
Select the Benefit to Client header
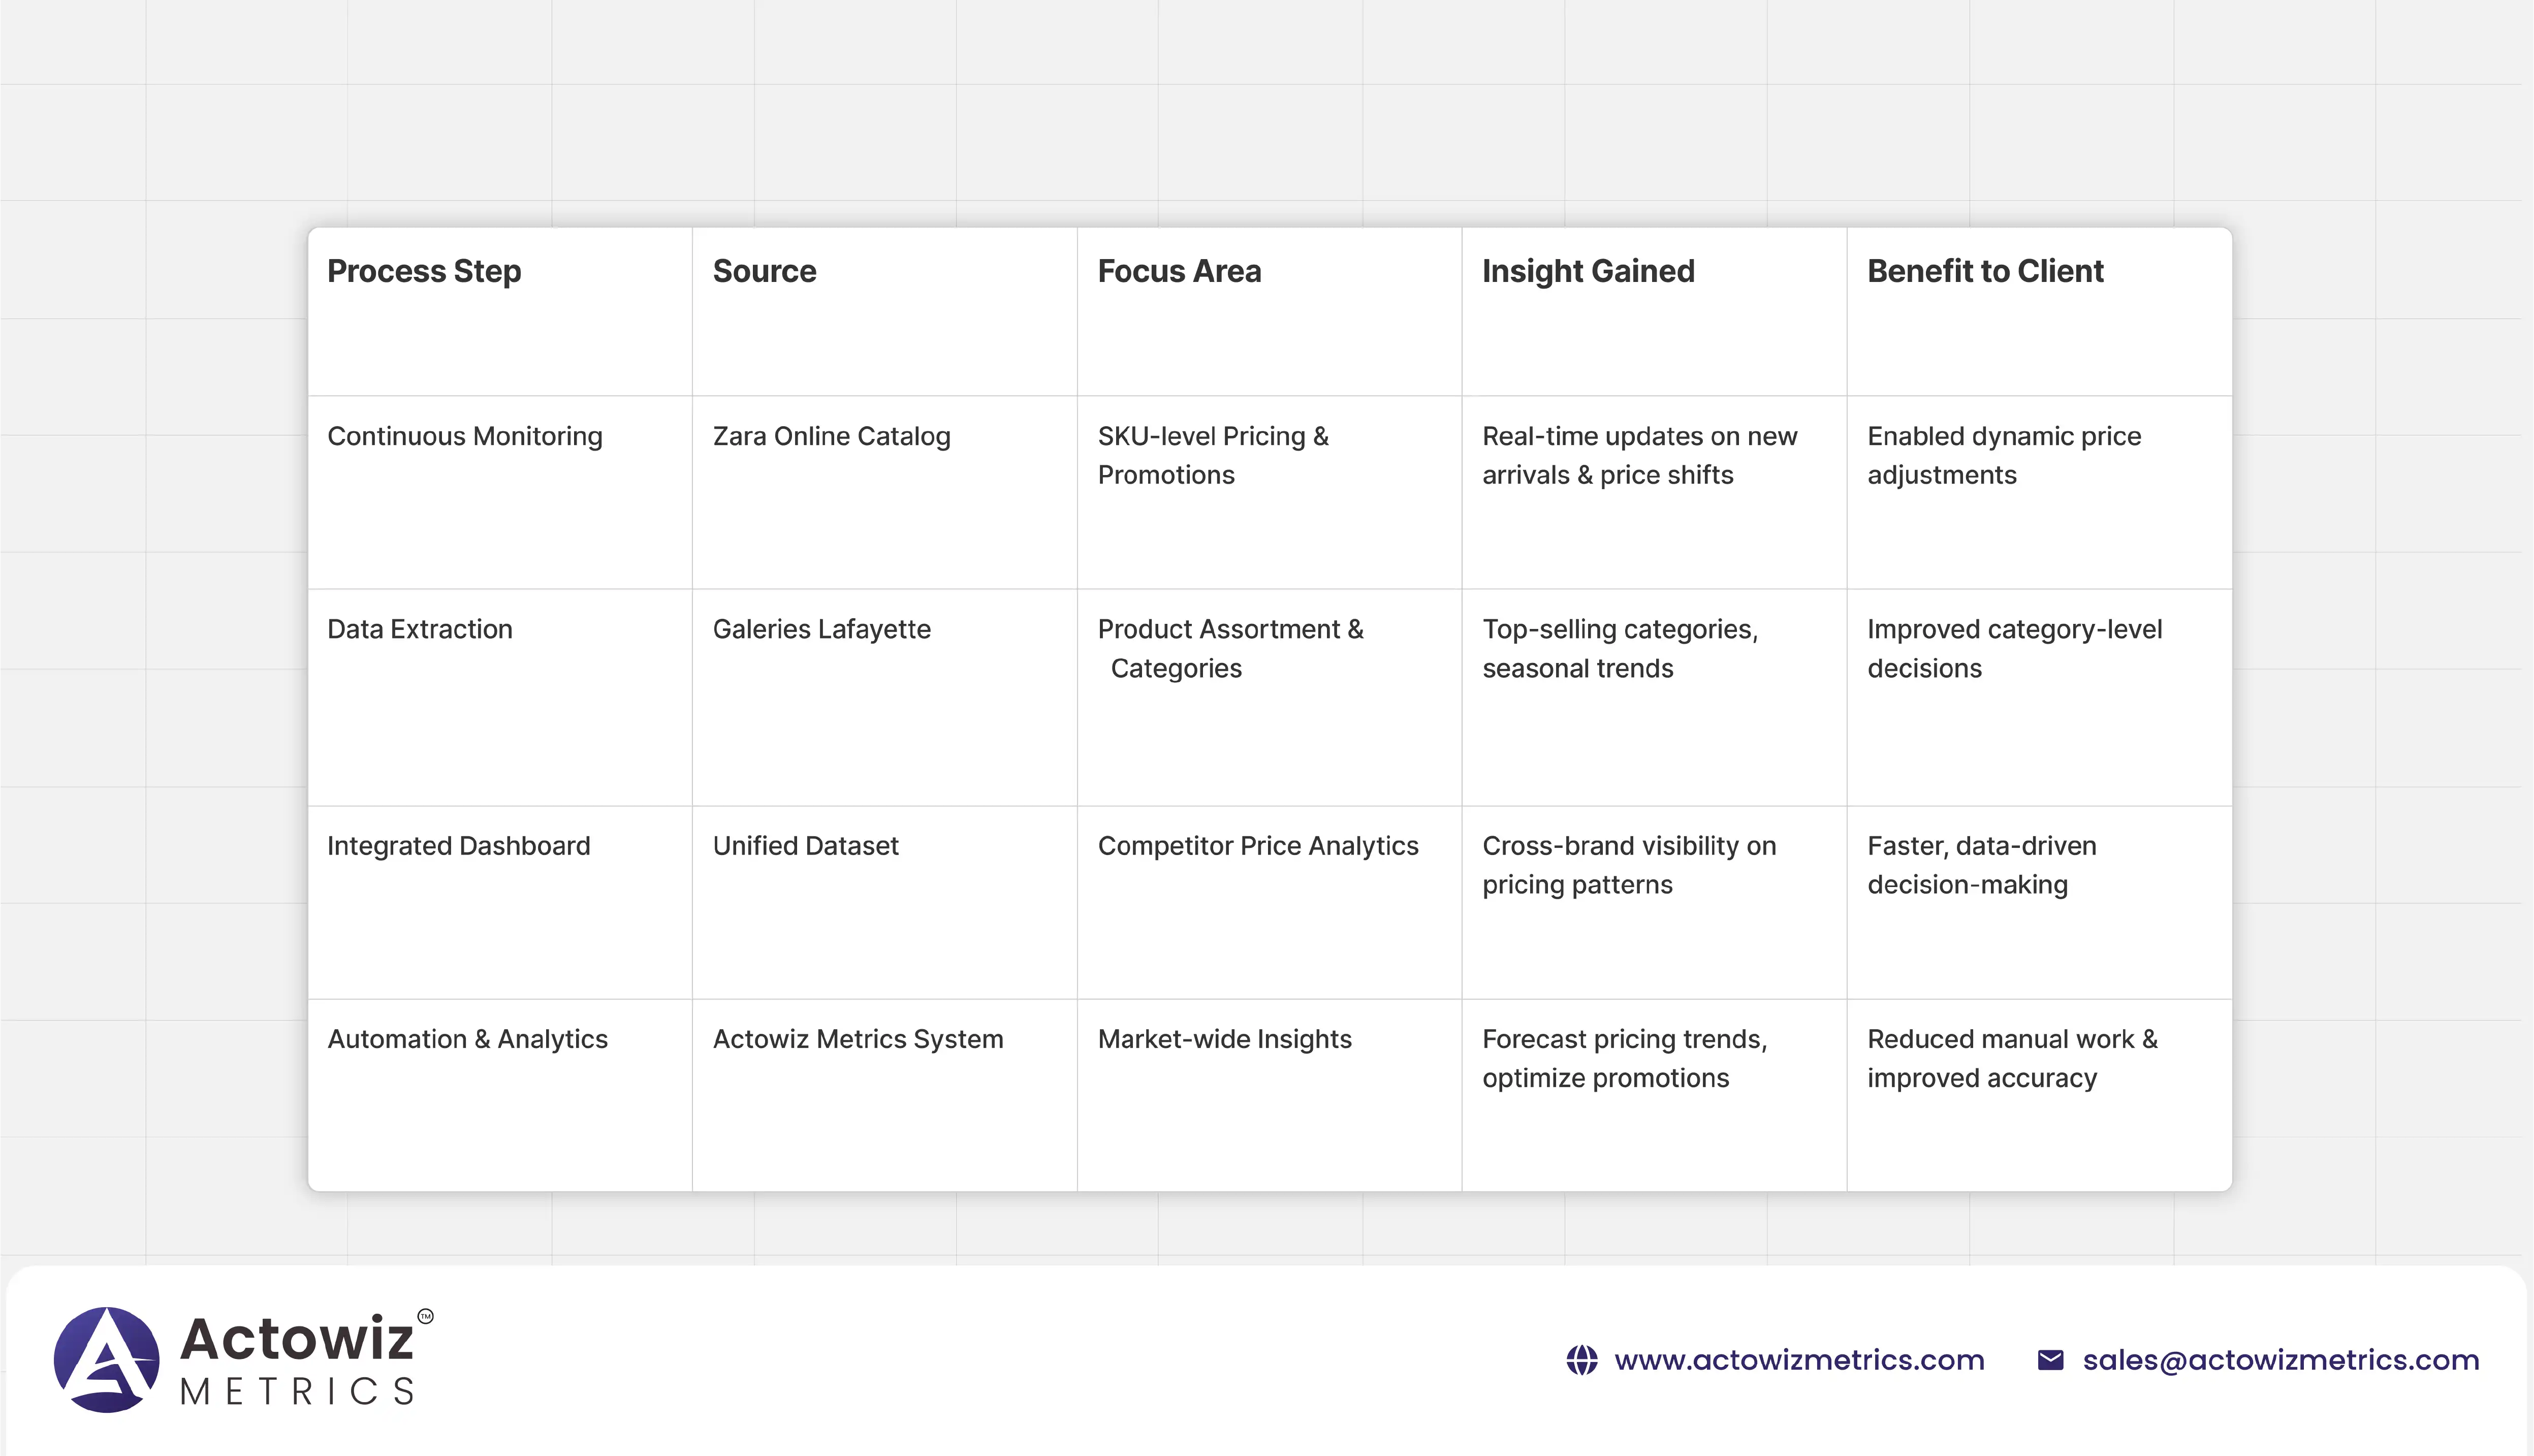pos(1985,271)
